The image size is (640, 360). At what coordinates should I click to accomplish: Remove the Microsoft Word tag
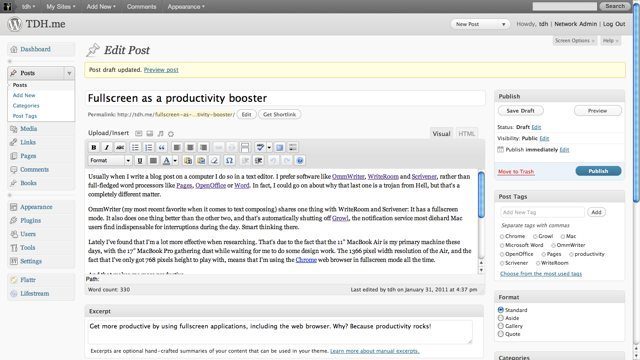pos(502,245)
